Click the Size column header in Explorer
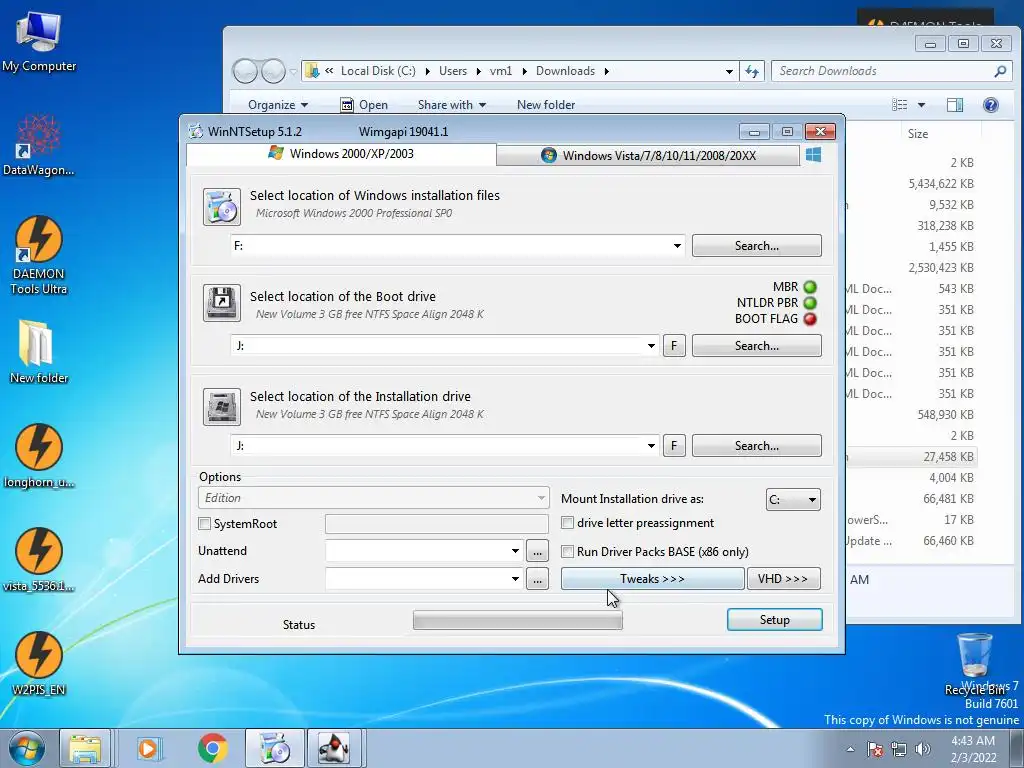 [917, 134]
